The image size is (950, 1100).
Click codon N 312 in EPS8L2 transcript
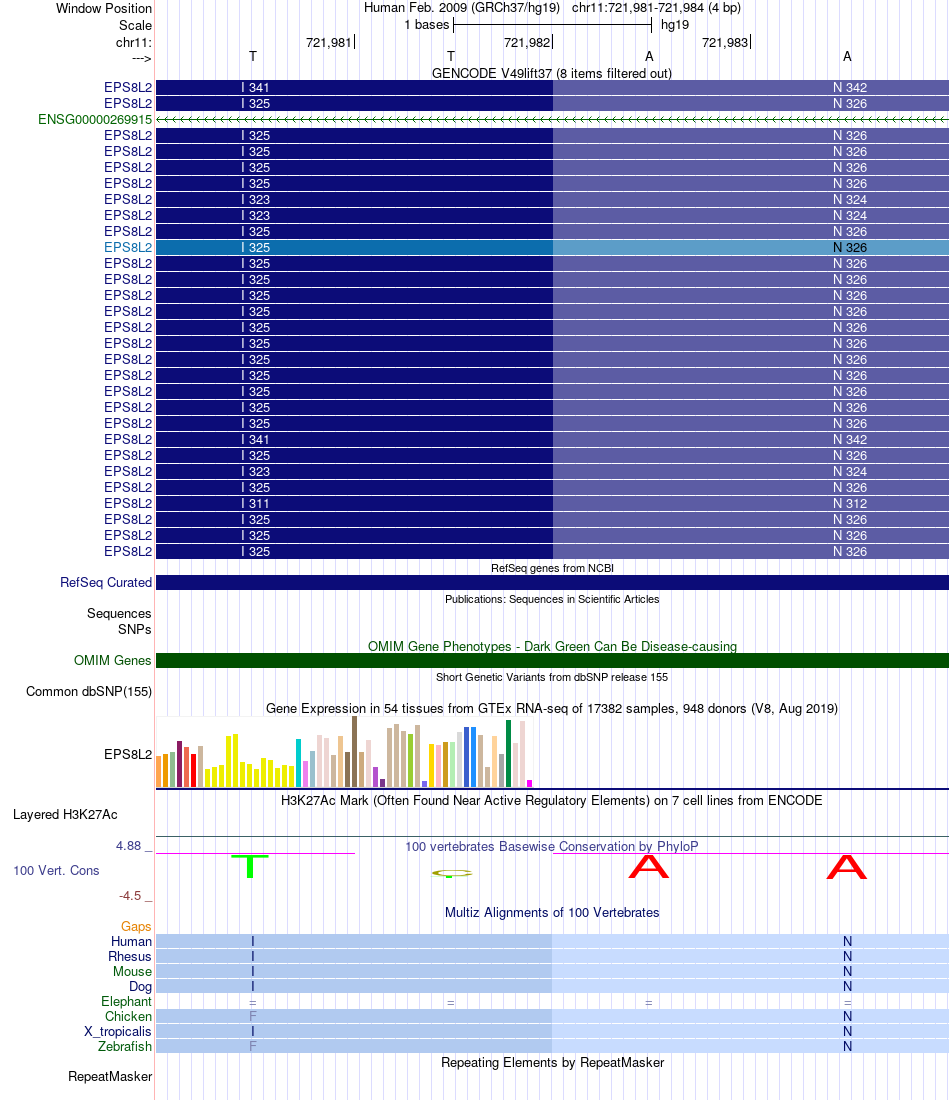[850, 504]
